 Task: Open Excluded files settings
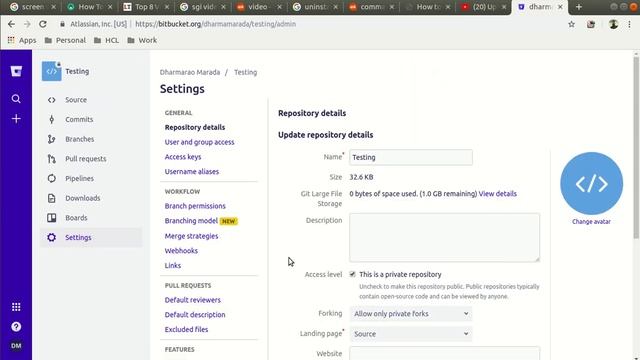click(x=186, y=329)
